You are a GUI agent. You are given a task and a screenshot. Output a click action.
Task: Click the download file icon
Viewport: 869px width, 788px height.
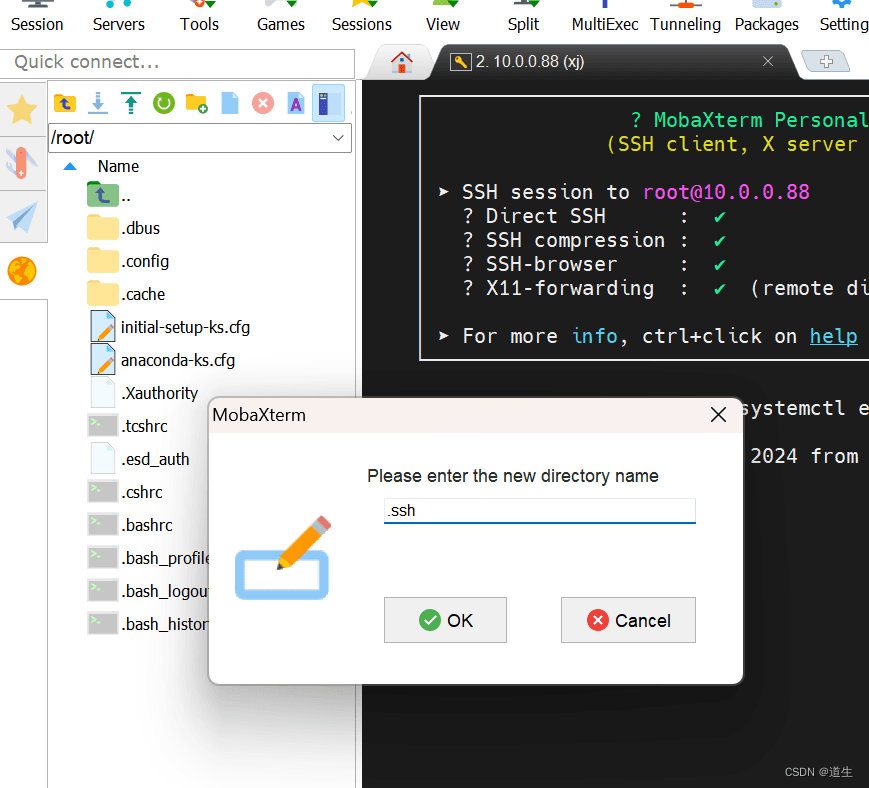[x=98, y=104]
